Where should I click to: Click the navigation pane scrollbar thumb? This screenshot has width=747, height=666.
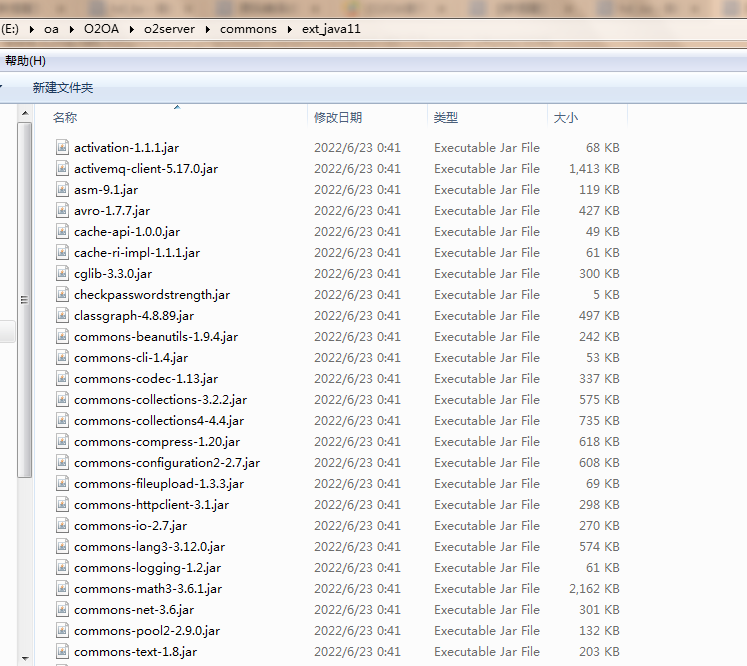pos(25,300)
